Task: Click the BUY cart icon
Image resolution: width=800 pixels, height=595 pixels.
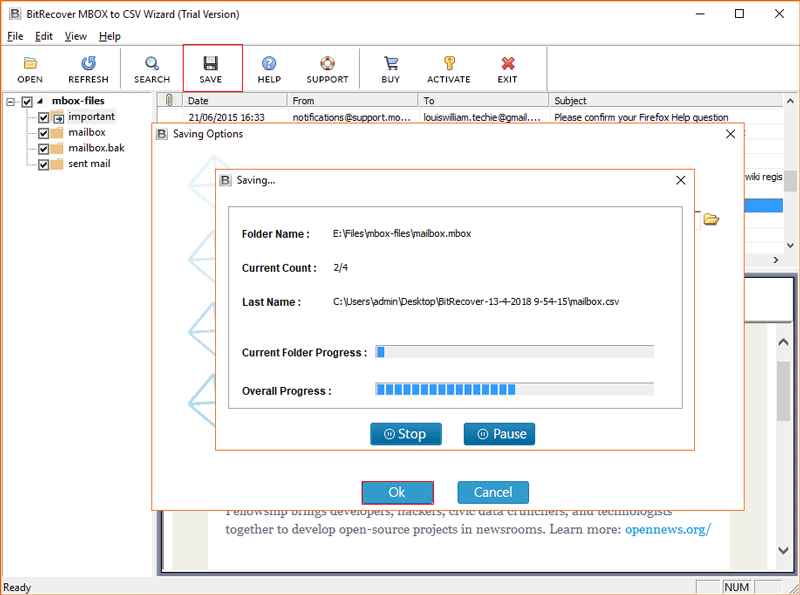Action: 391,69
